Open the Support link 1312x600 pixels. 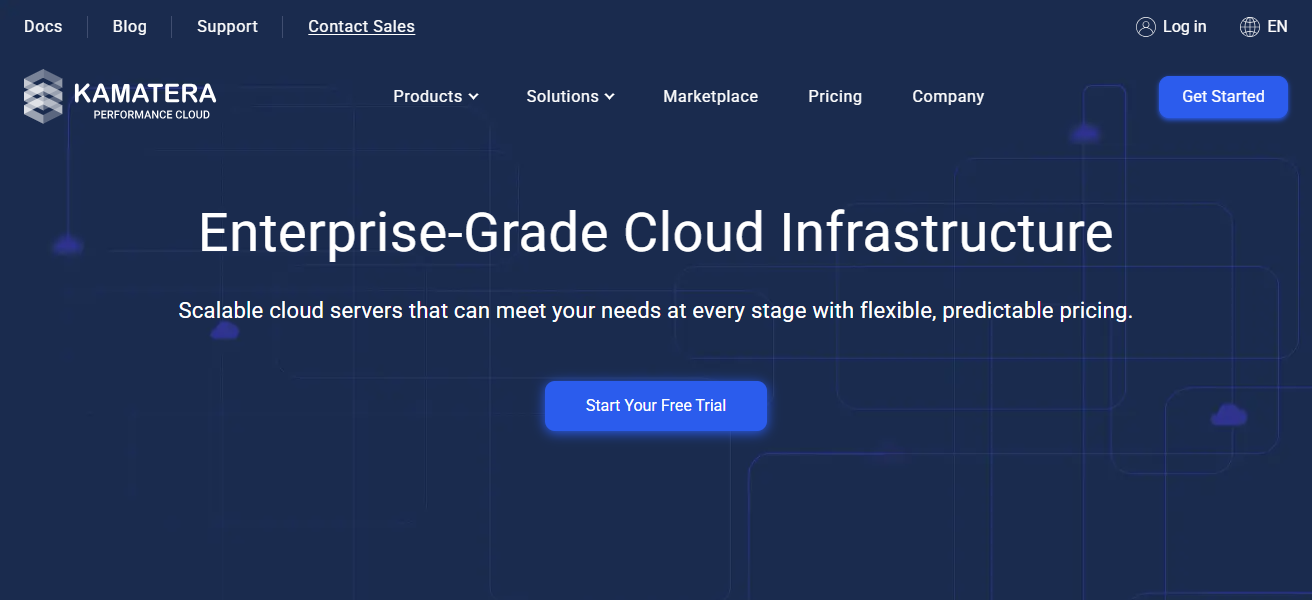pos(227,27)
